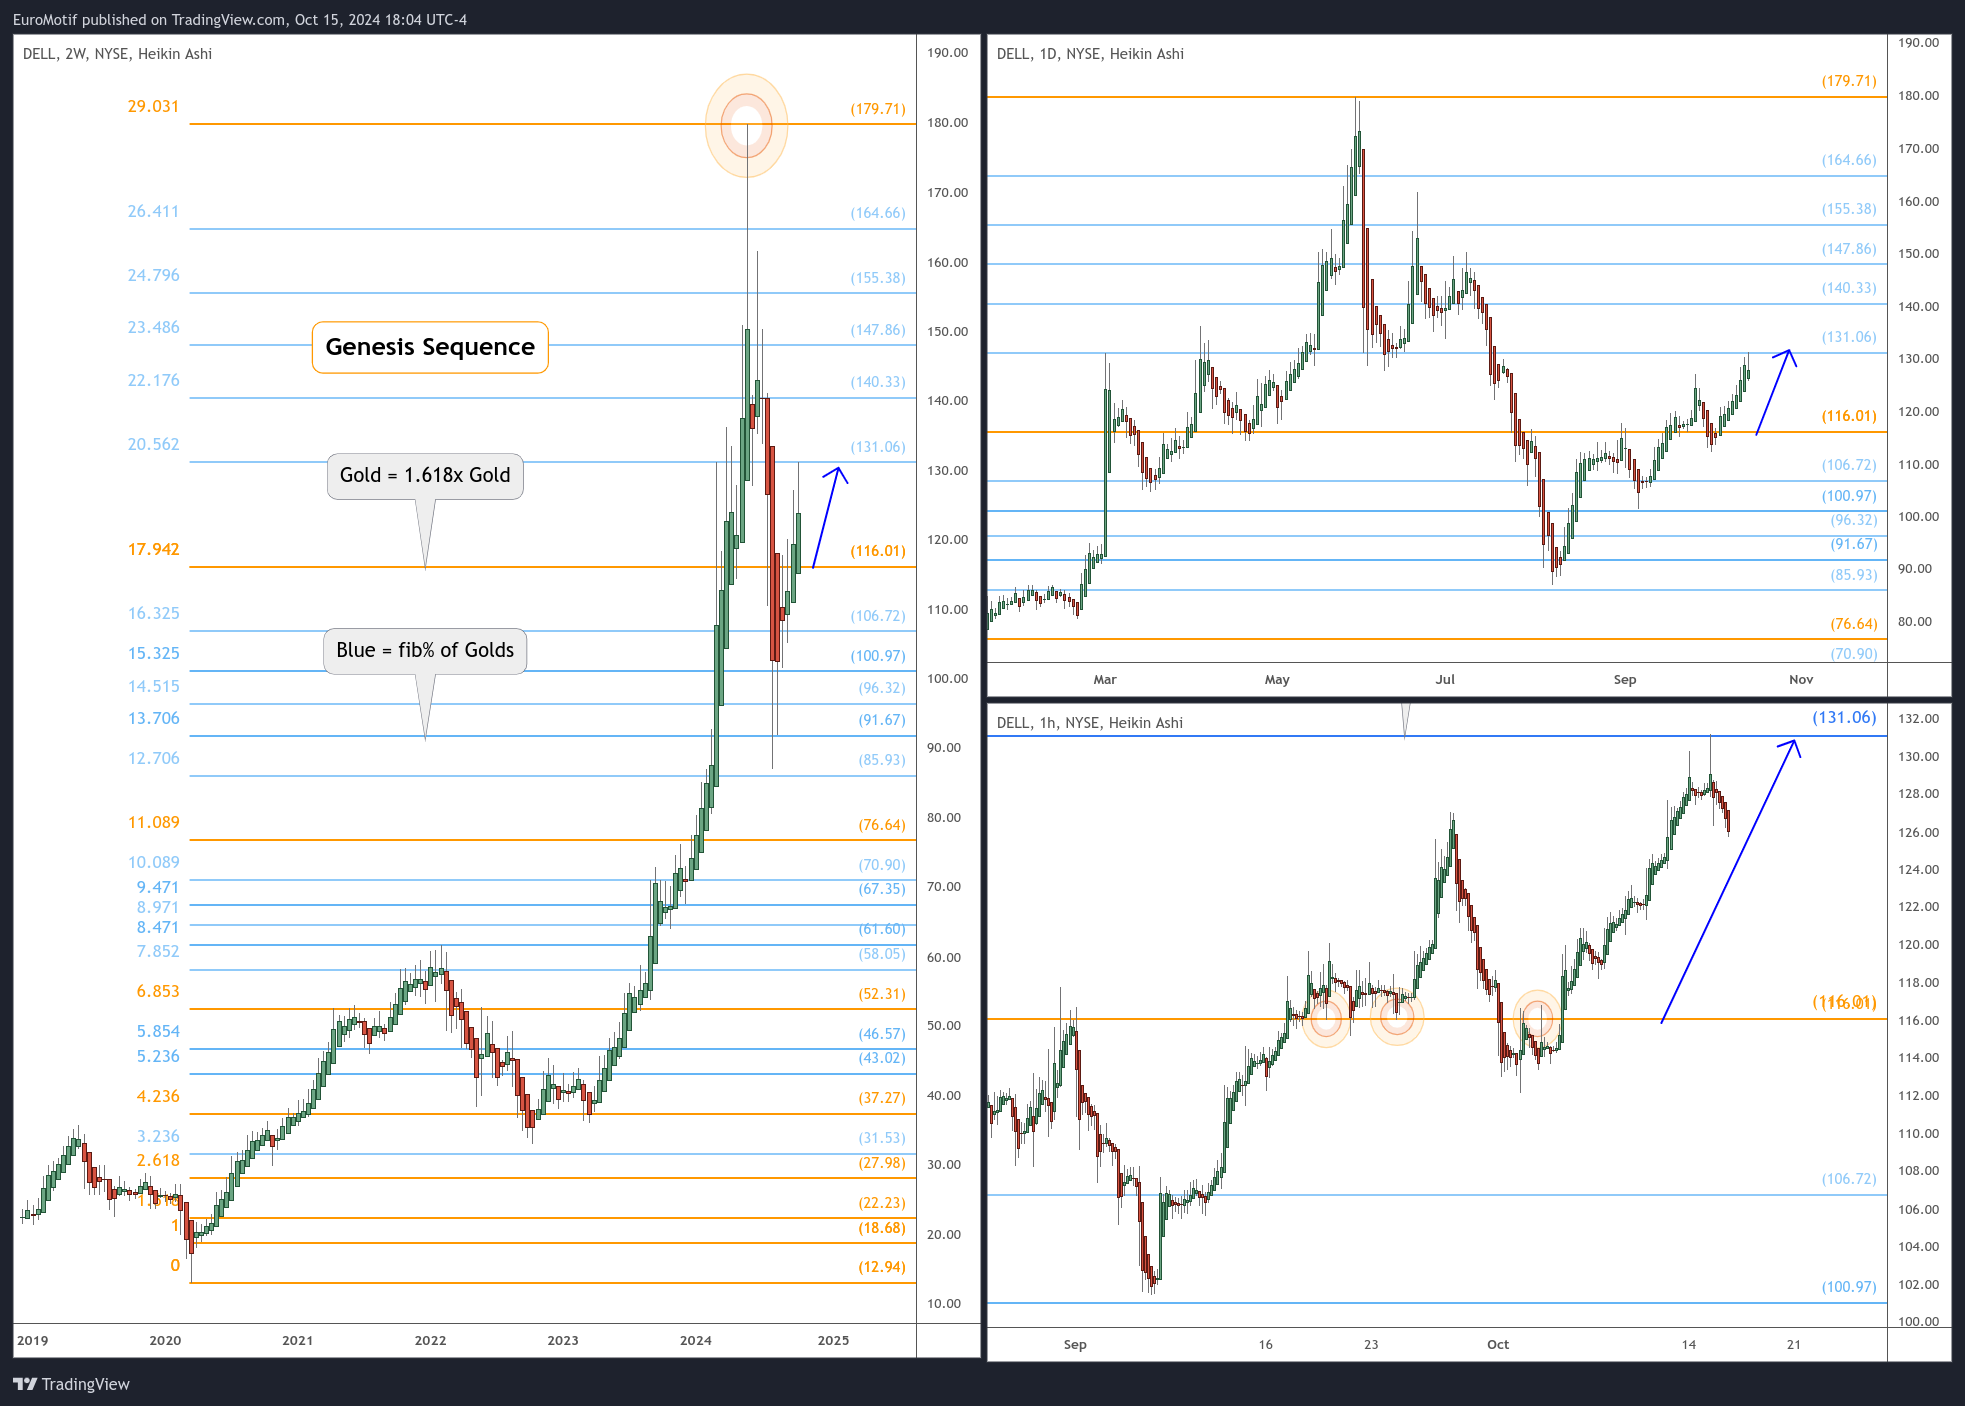Viewport: 1965px width, 1406px height.
Task: Click the (85.93) price label in the 1D chart
Action: [x=1854, y=575]
